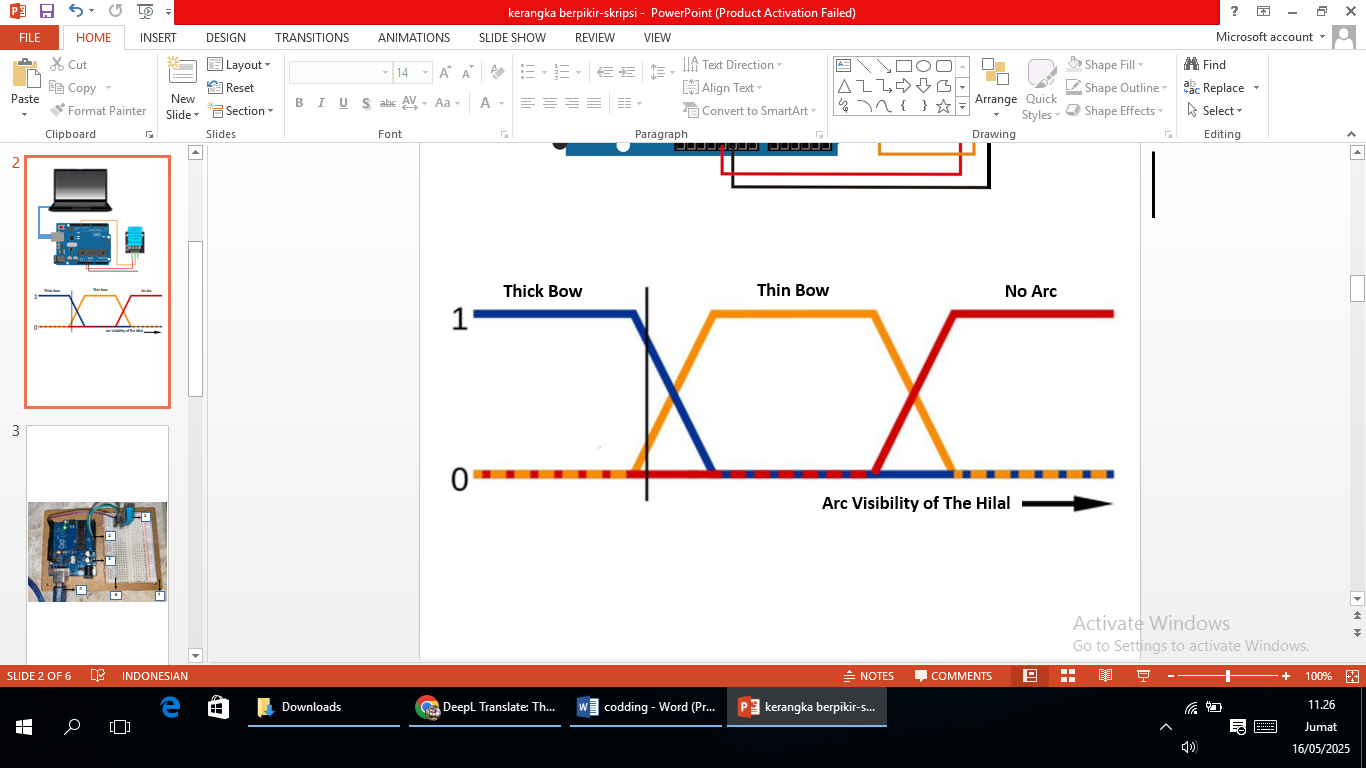This screenshot has width=1366, height=768.
Task: Open the Microsoft Edge taskbar icon
Action: pyautogui.click(x=170, y=707)
